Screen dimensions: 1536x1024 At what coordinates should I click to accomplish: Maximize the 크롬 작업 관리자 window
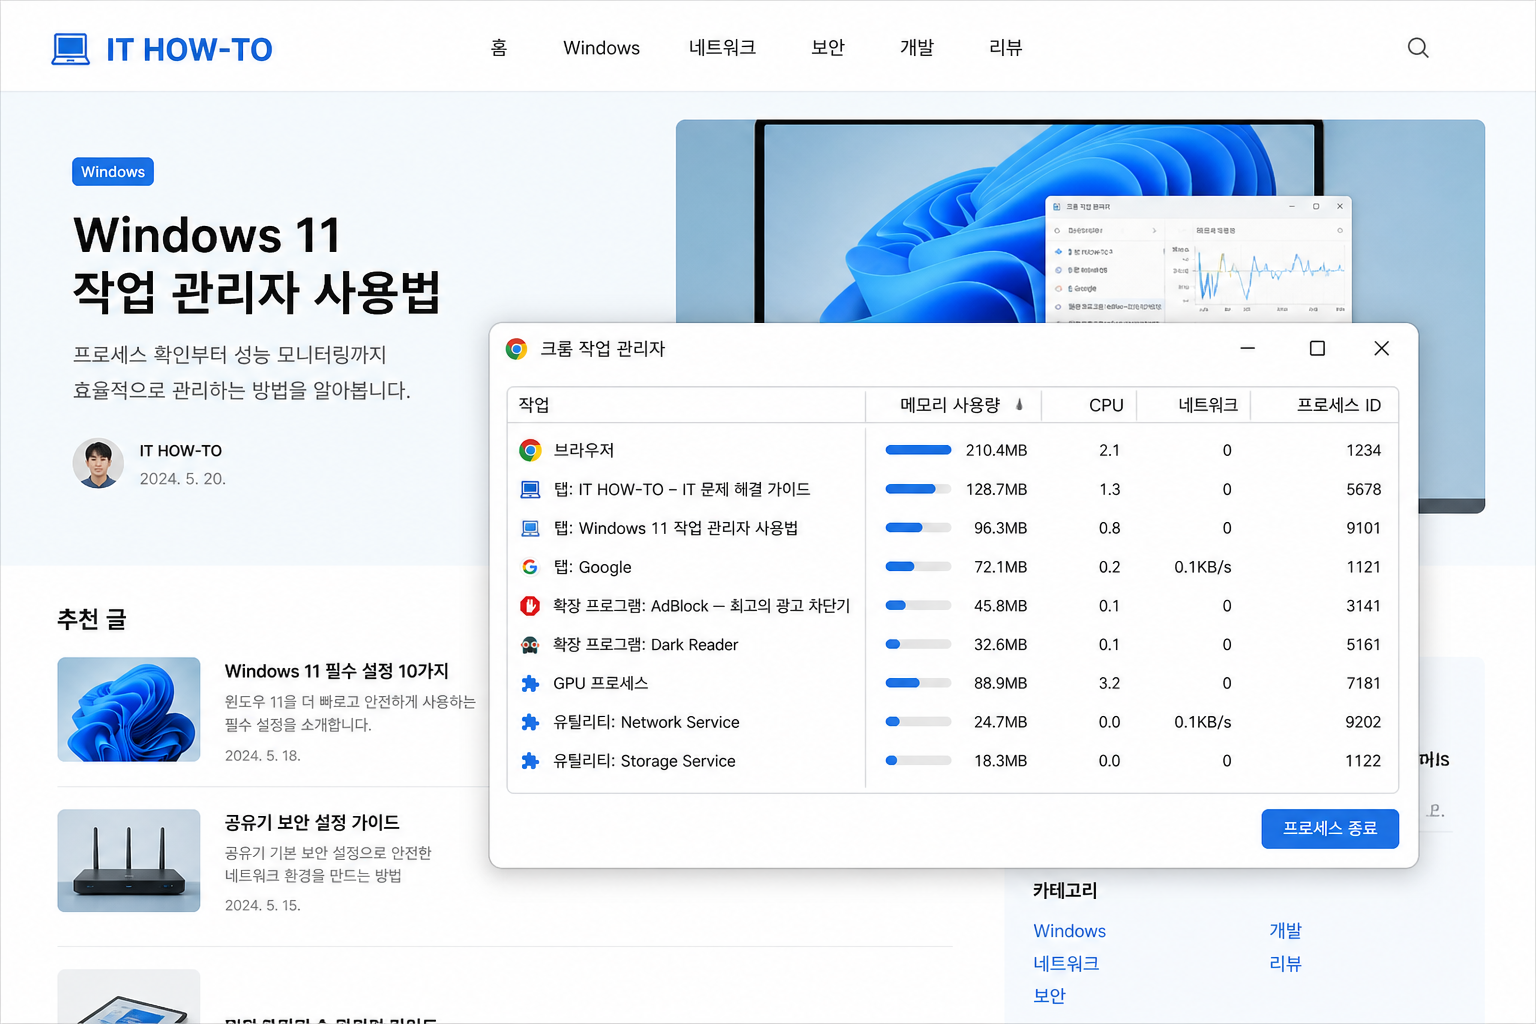pyautogui.click(x=1317, y=348)
